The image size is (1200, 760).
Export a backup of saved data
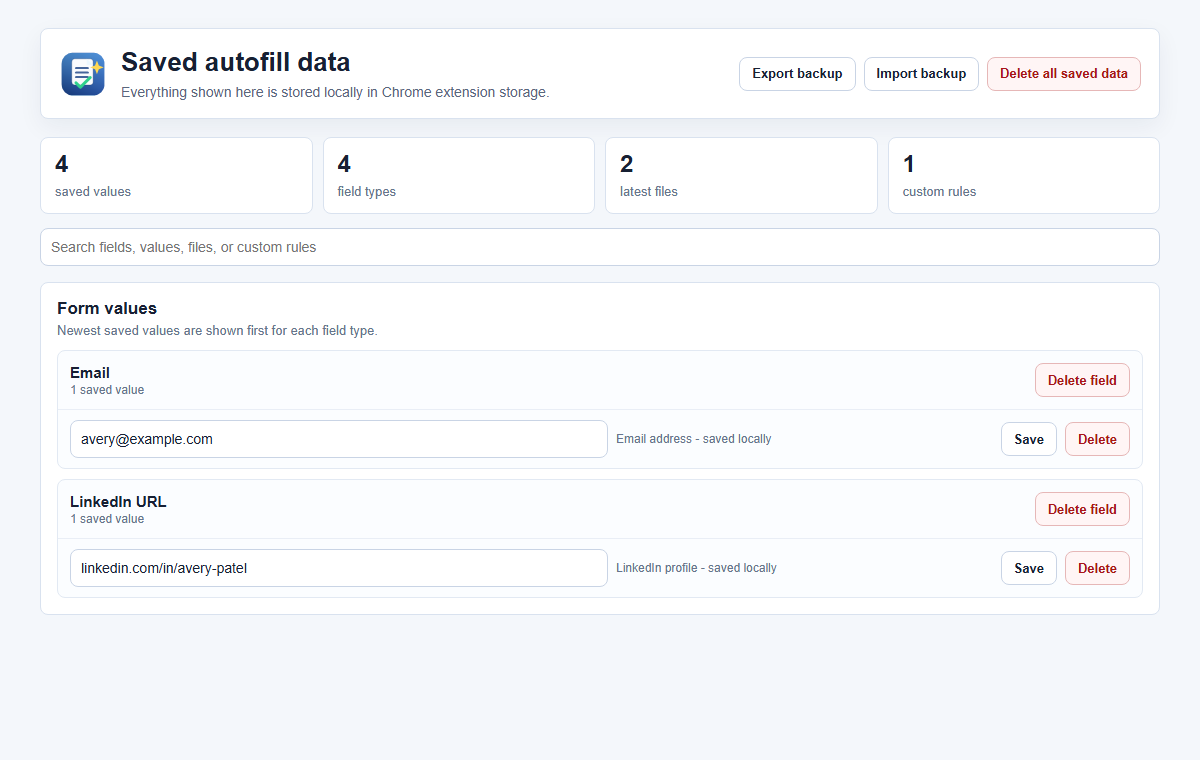797,74
